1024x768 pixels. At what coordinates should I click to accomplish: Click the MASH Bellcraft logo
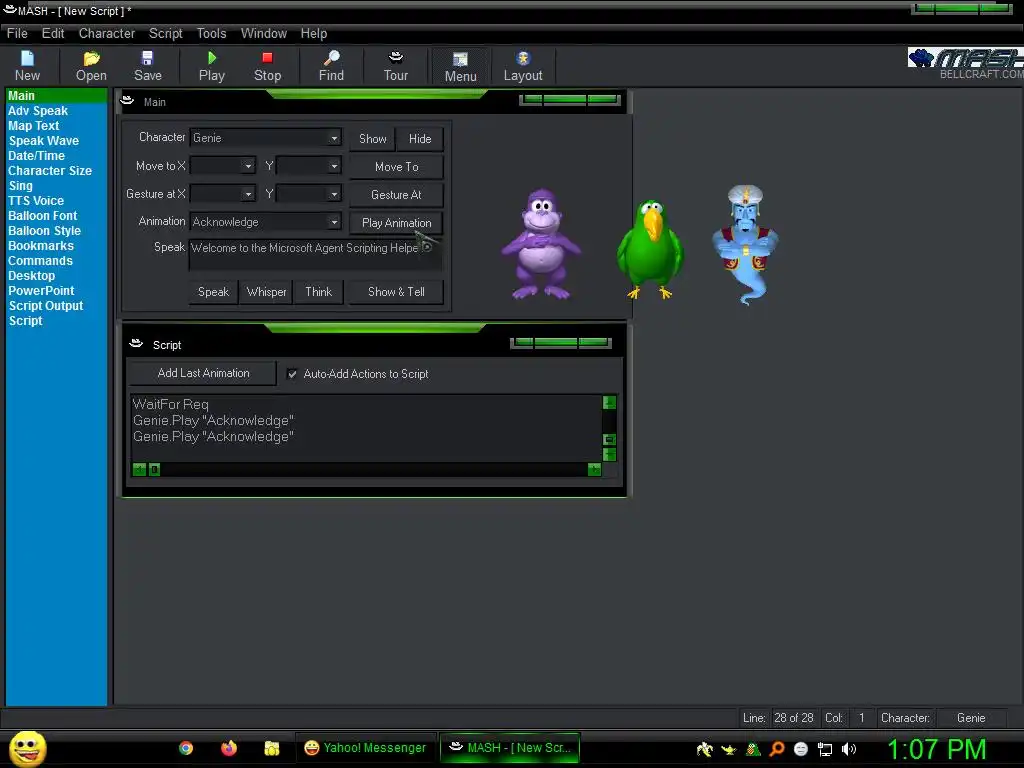click(x=966, y=63)
